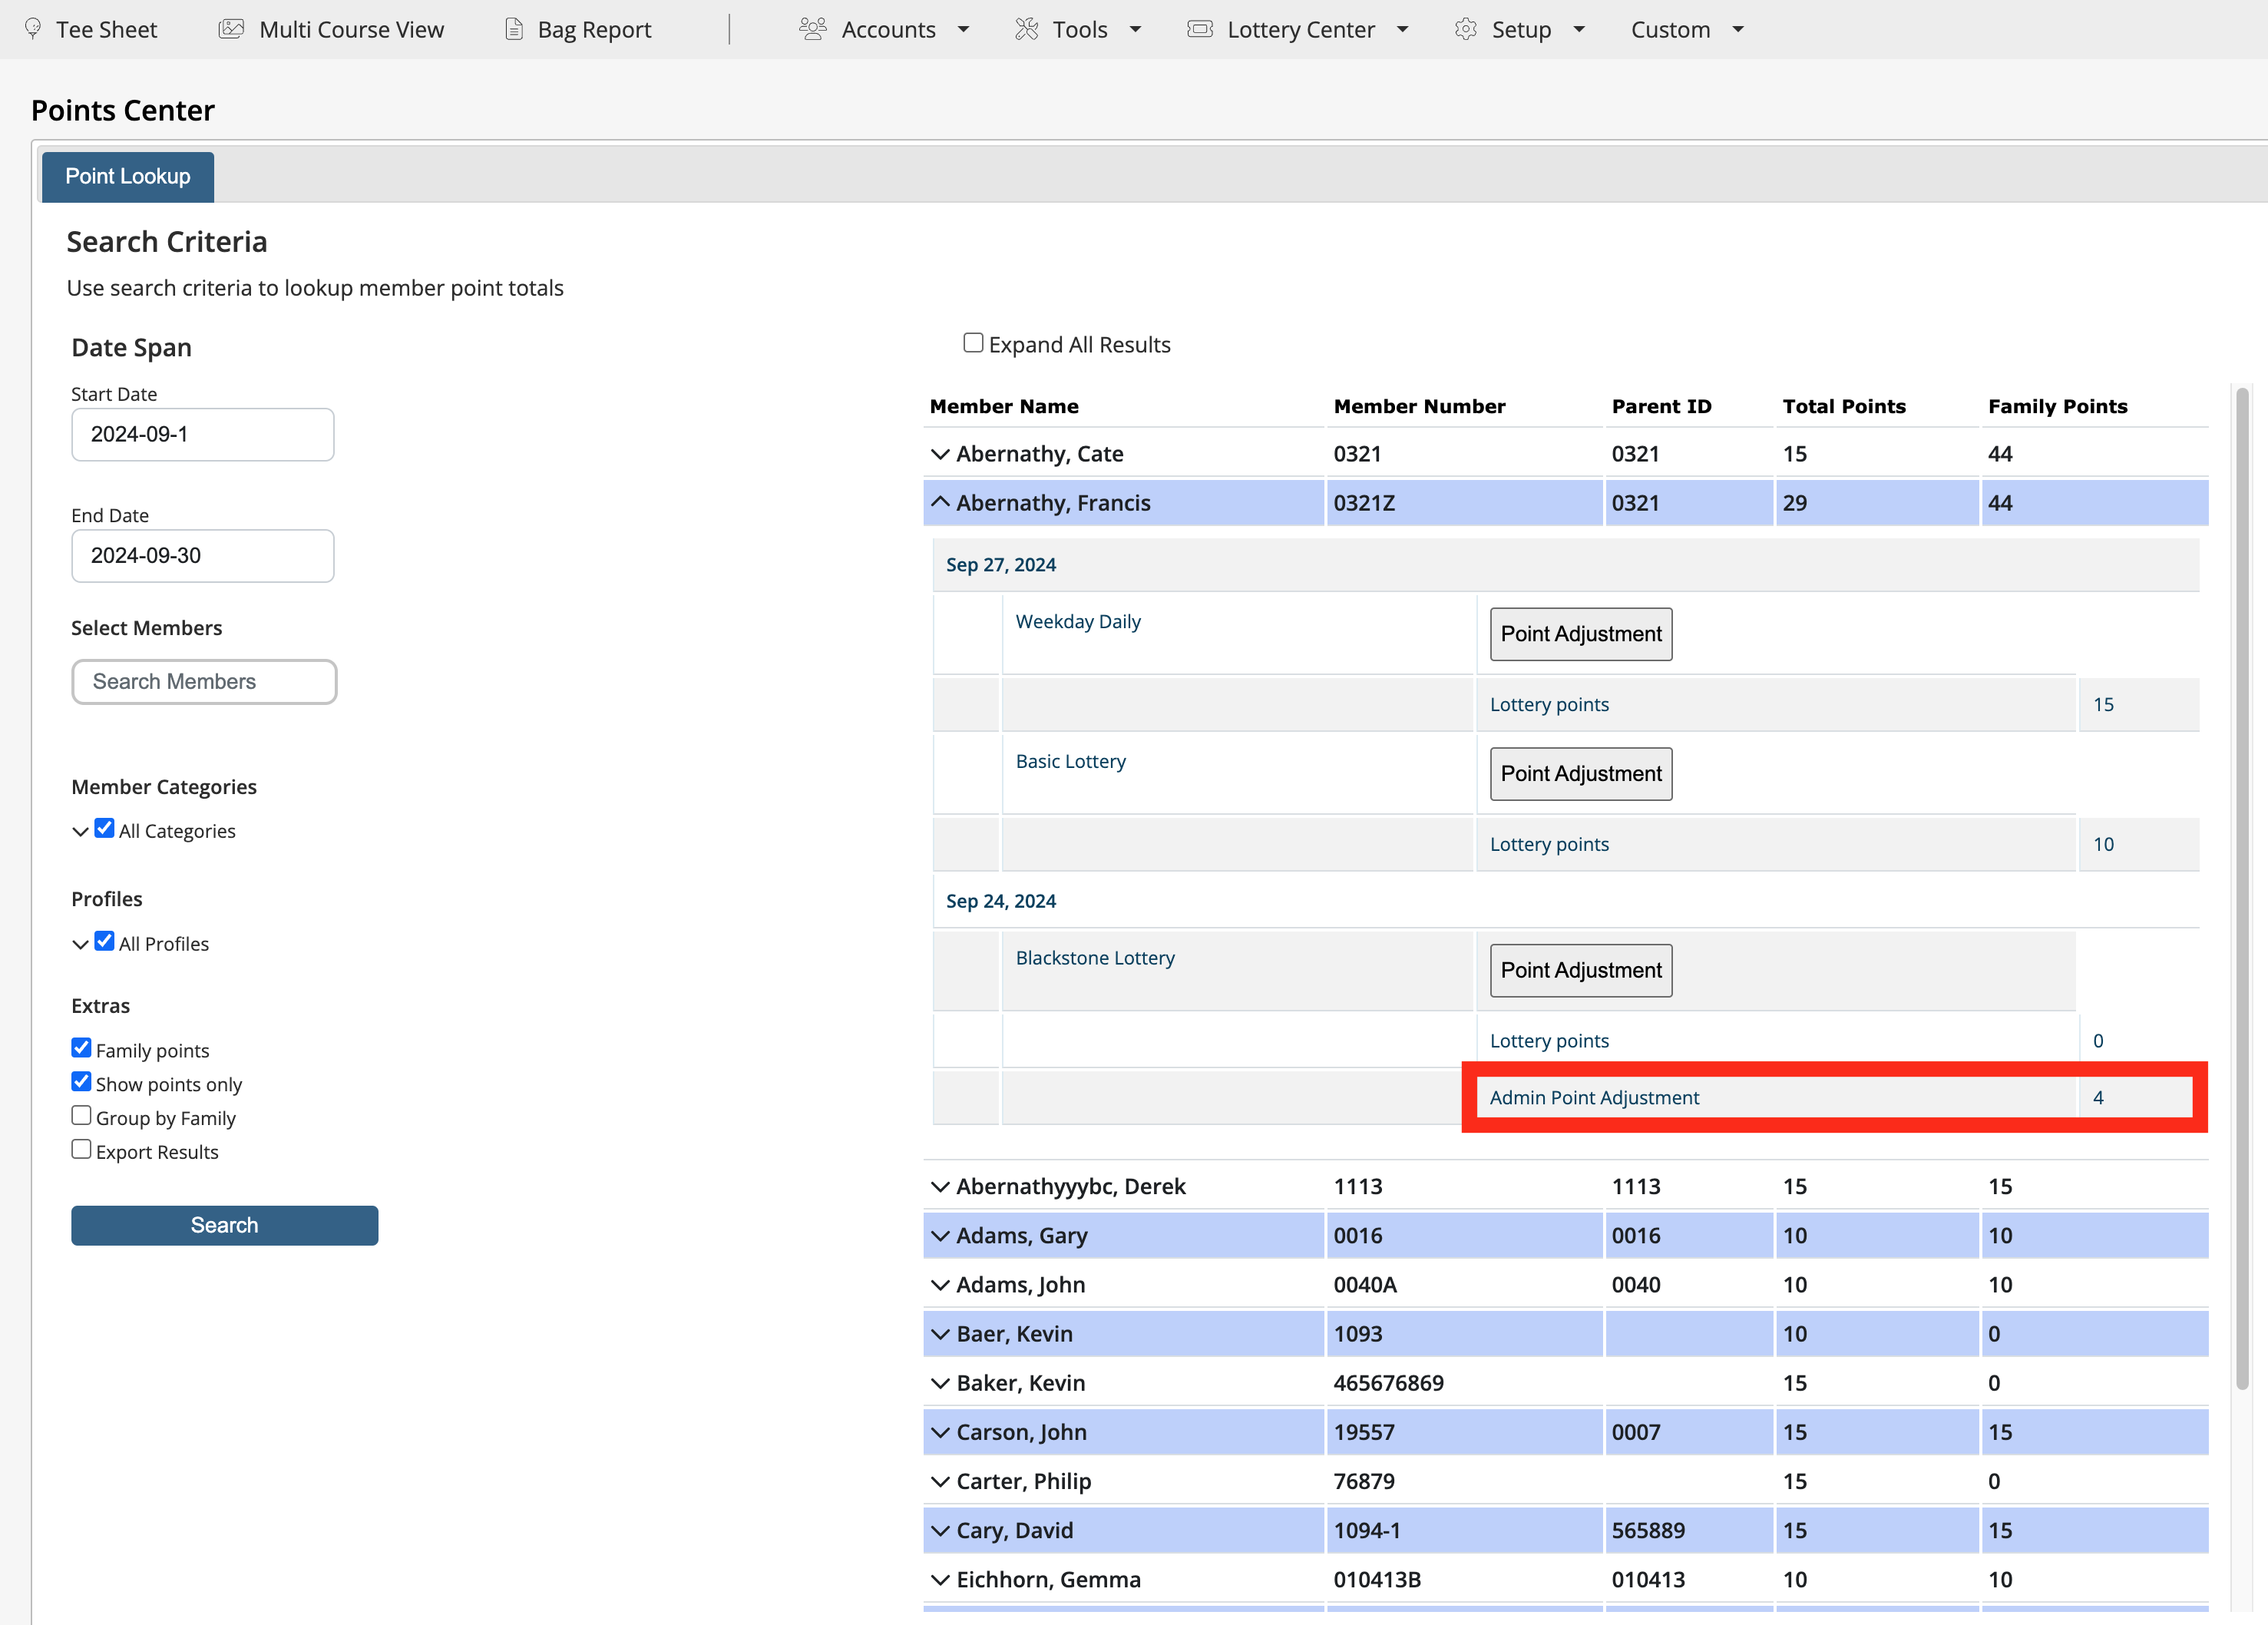Screen dimensions: 2268x1625
Task: Expand Carson, John row
Action: 940,1432
